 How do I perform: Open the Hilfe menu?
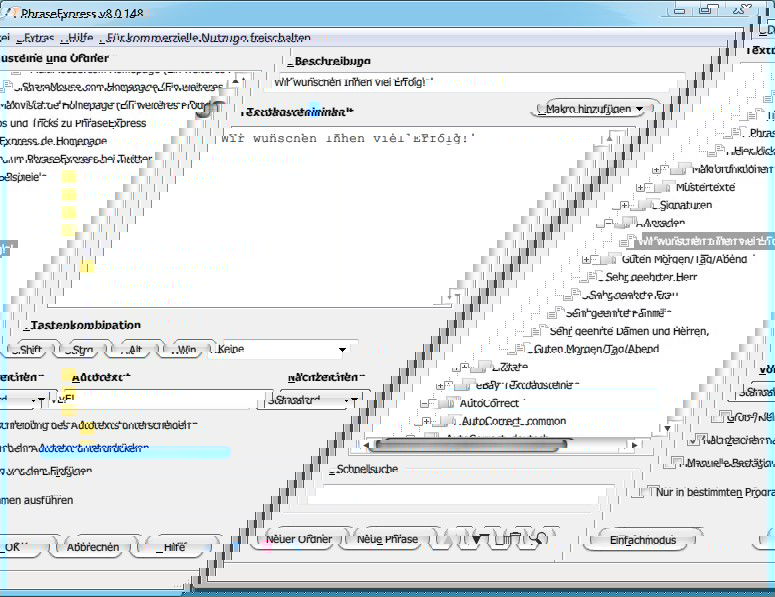point(79,38)
